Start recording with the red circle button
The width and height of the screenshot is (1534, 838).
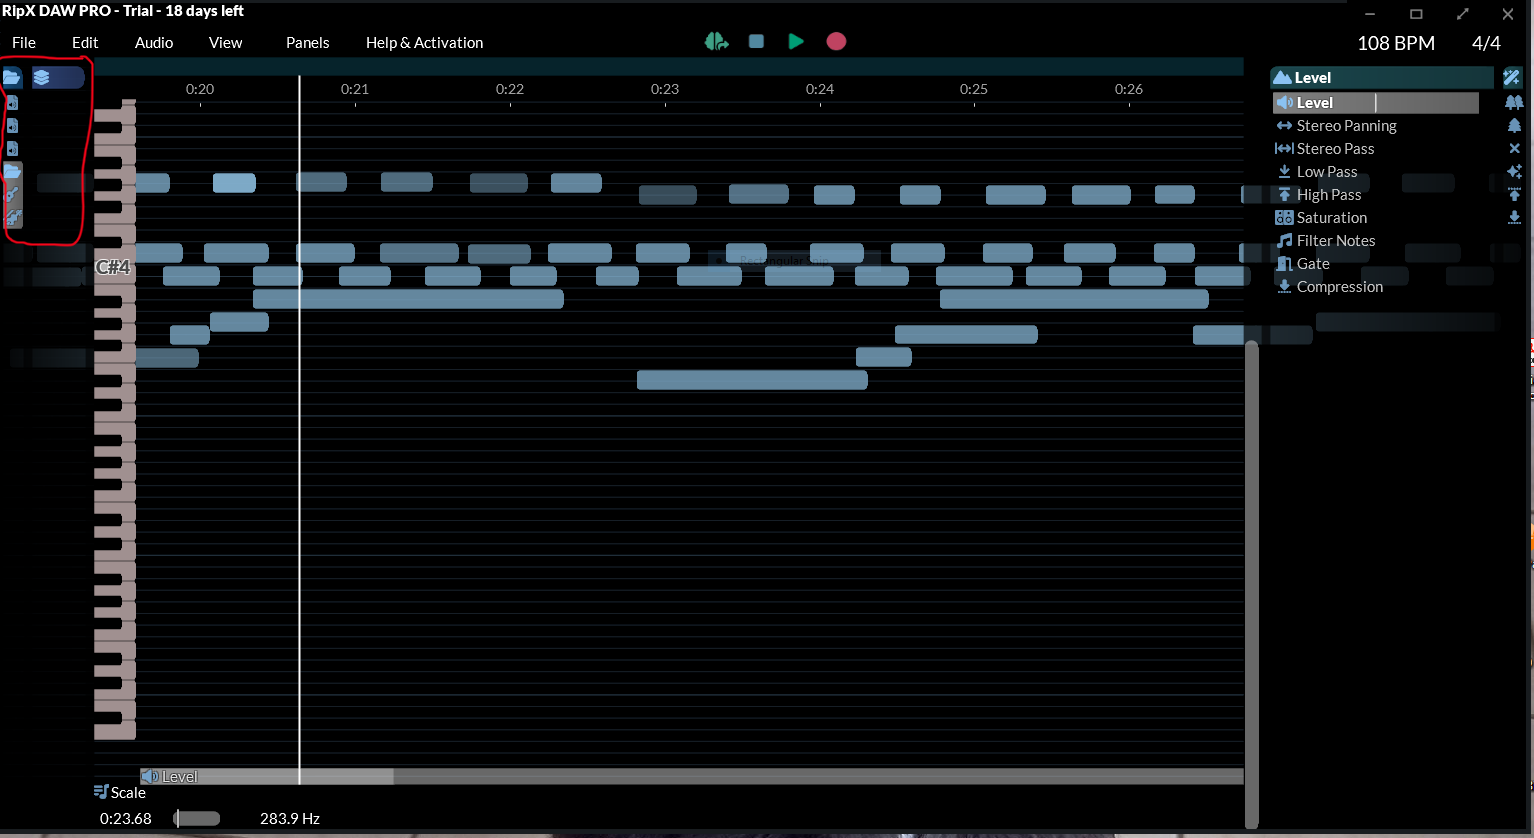(836, 42)
